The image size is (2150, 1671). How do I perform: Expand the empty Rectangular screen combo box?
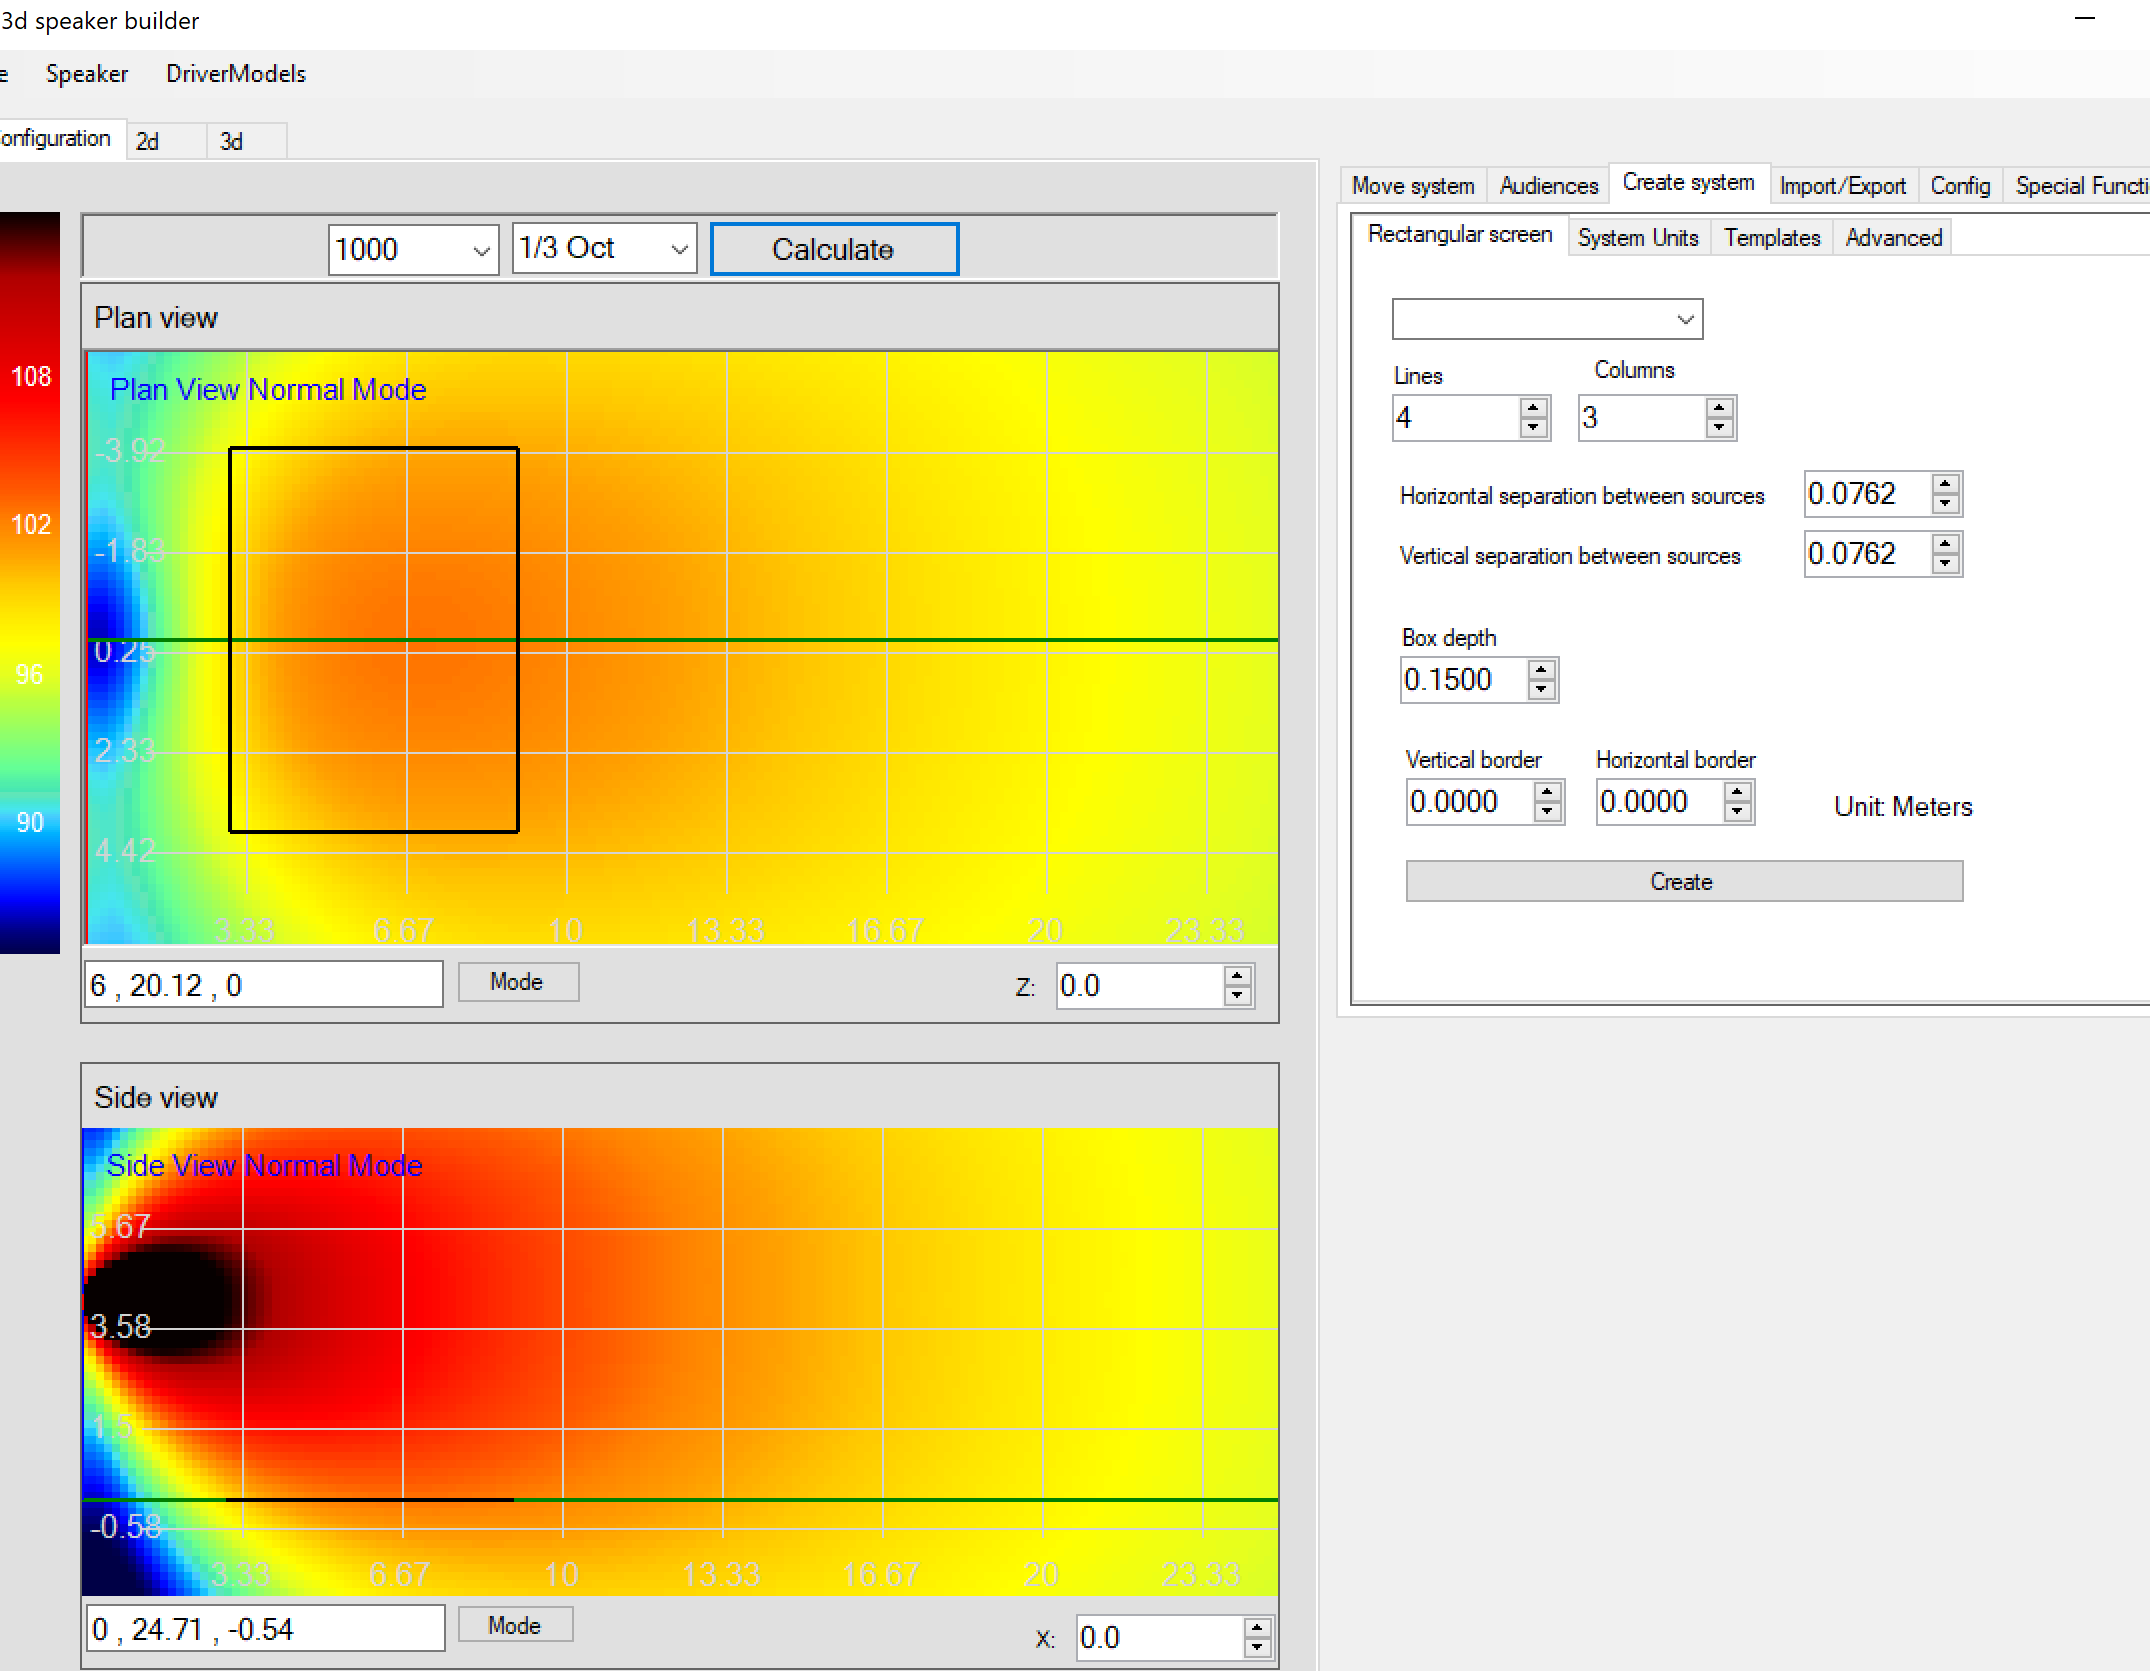tap(1685, 320)
